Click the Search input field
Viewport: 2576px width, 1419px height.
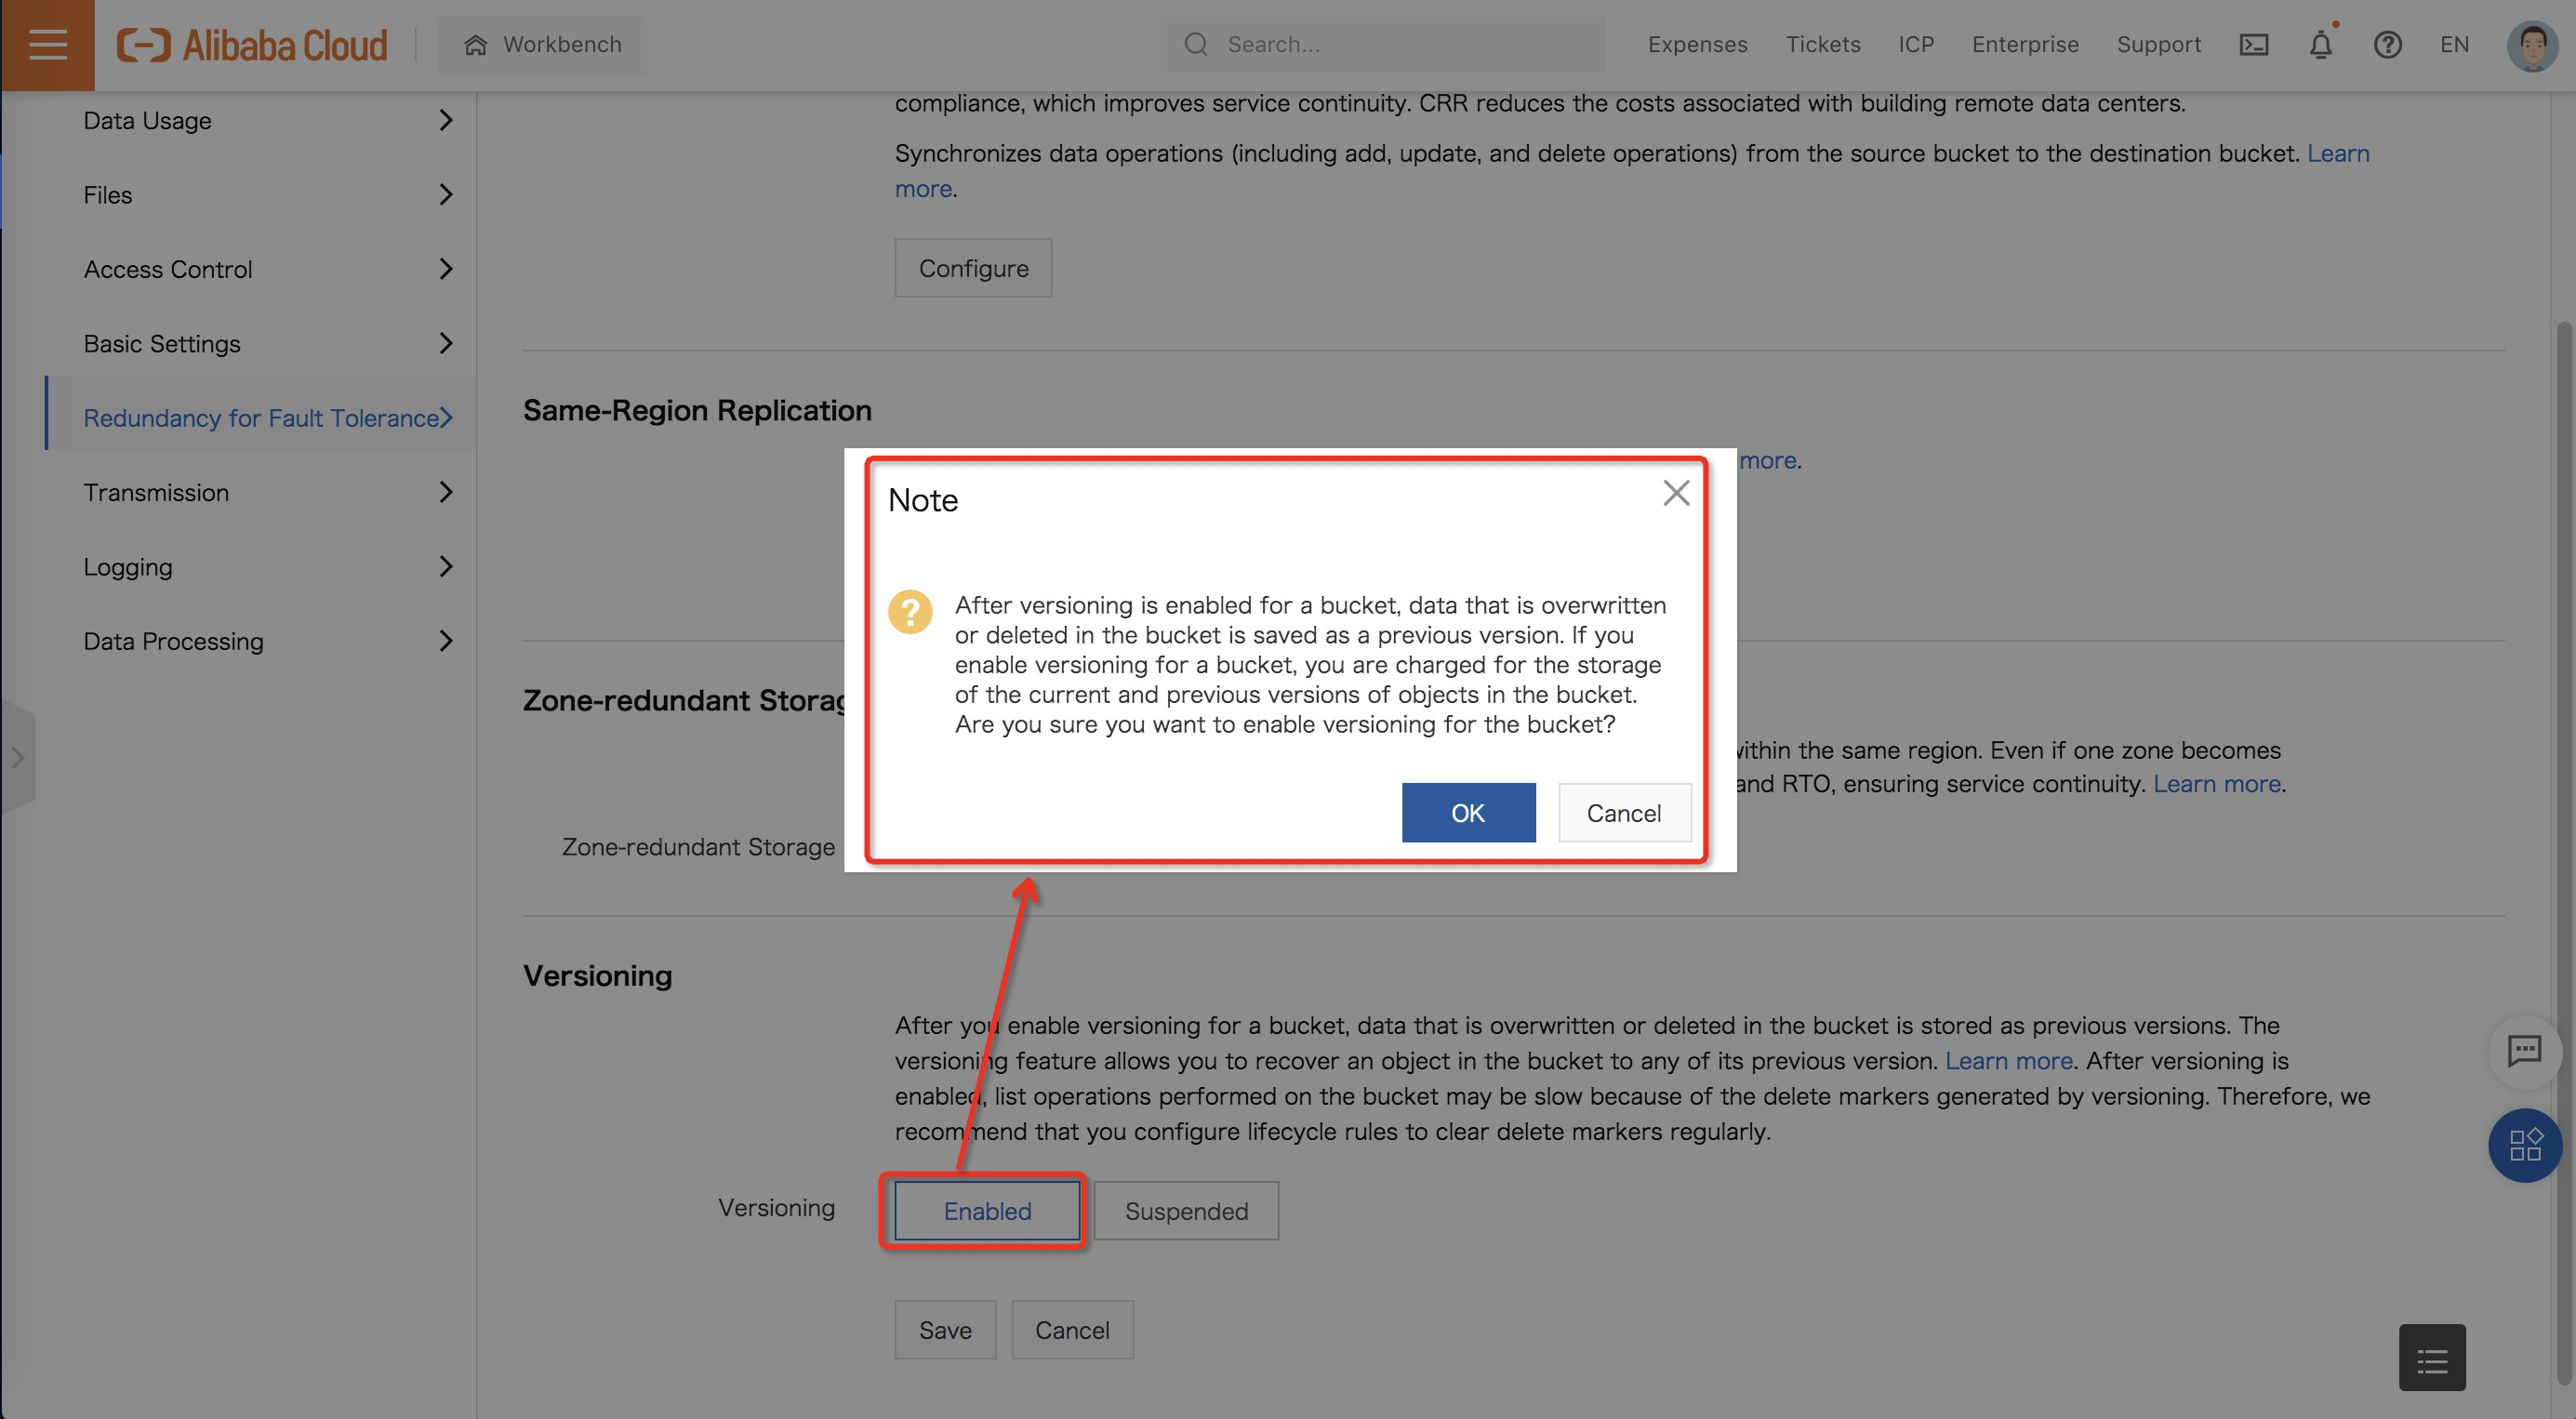coord(1400,45)
